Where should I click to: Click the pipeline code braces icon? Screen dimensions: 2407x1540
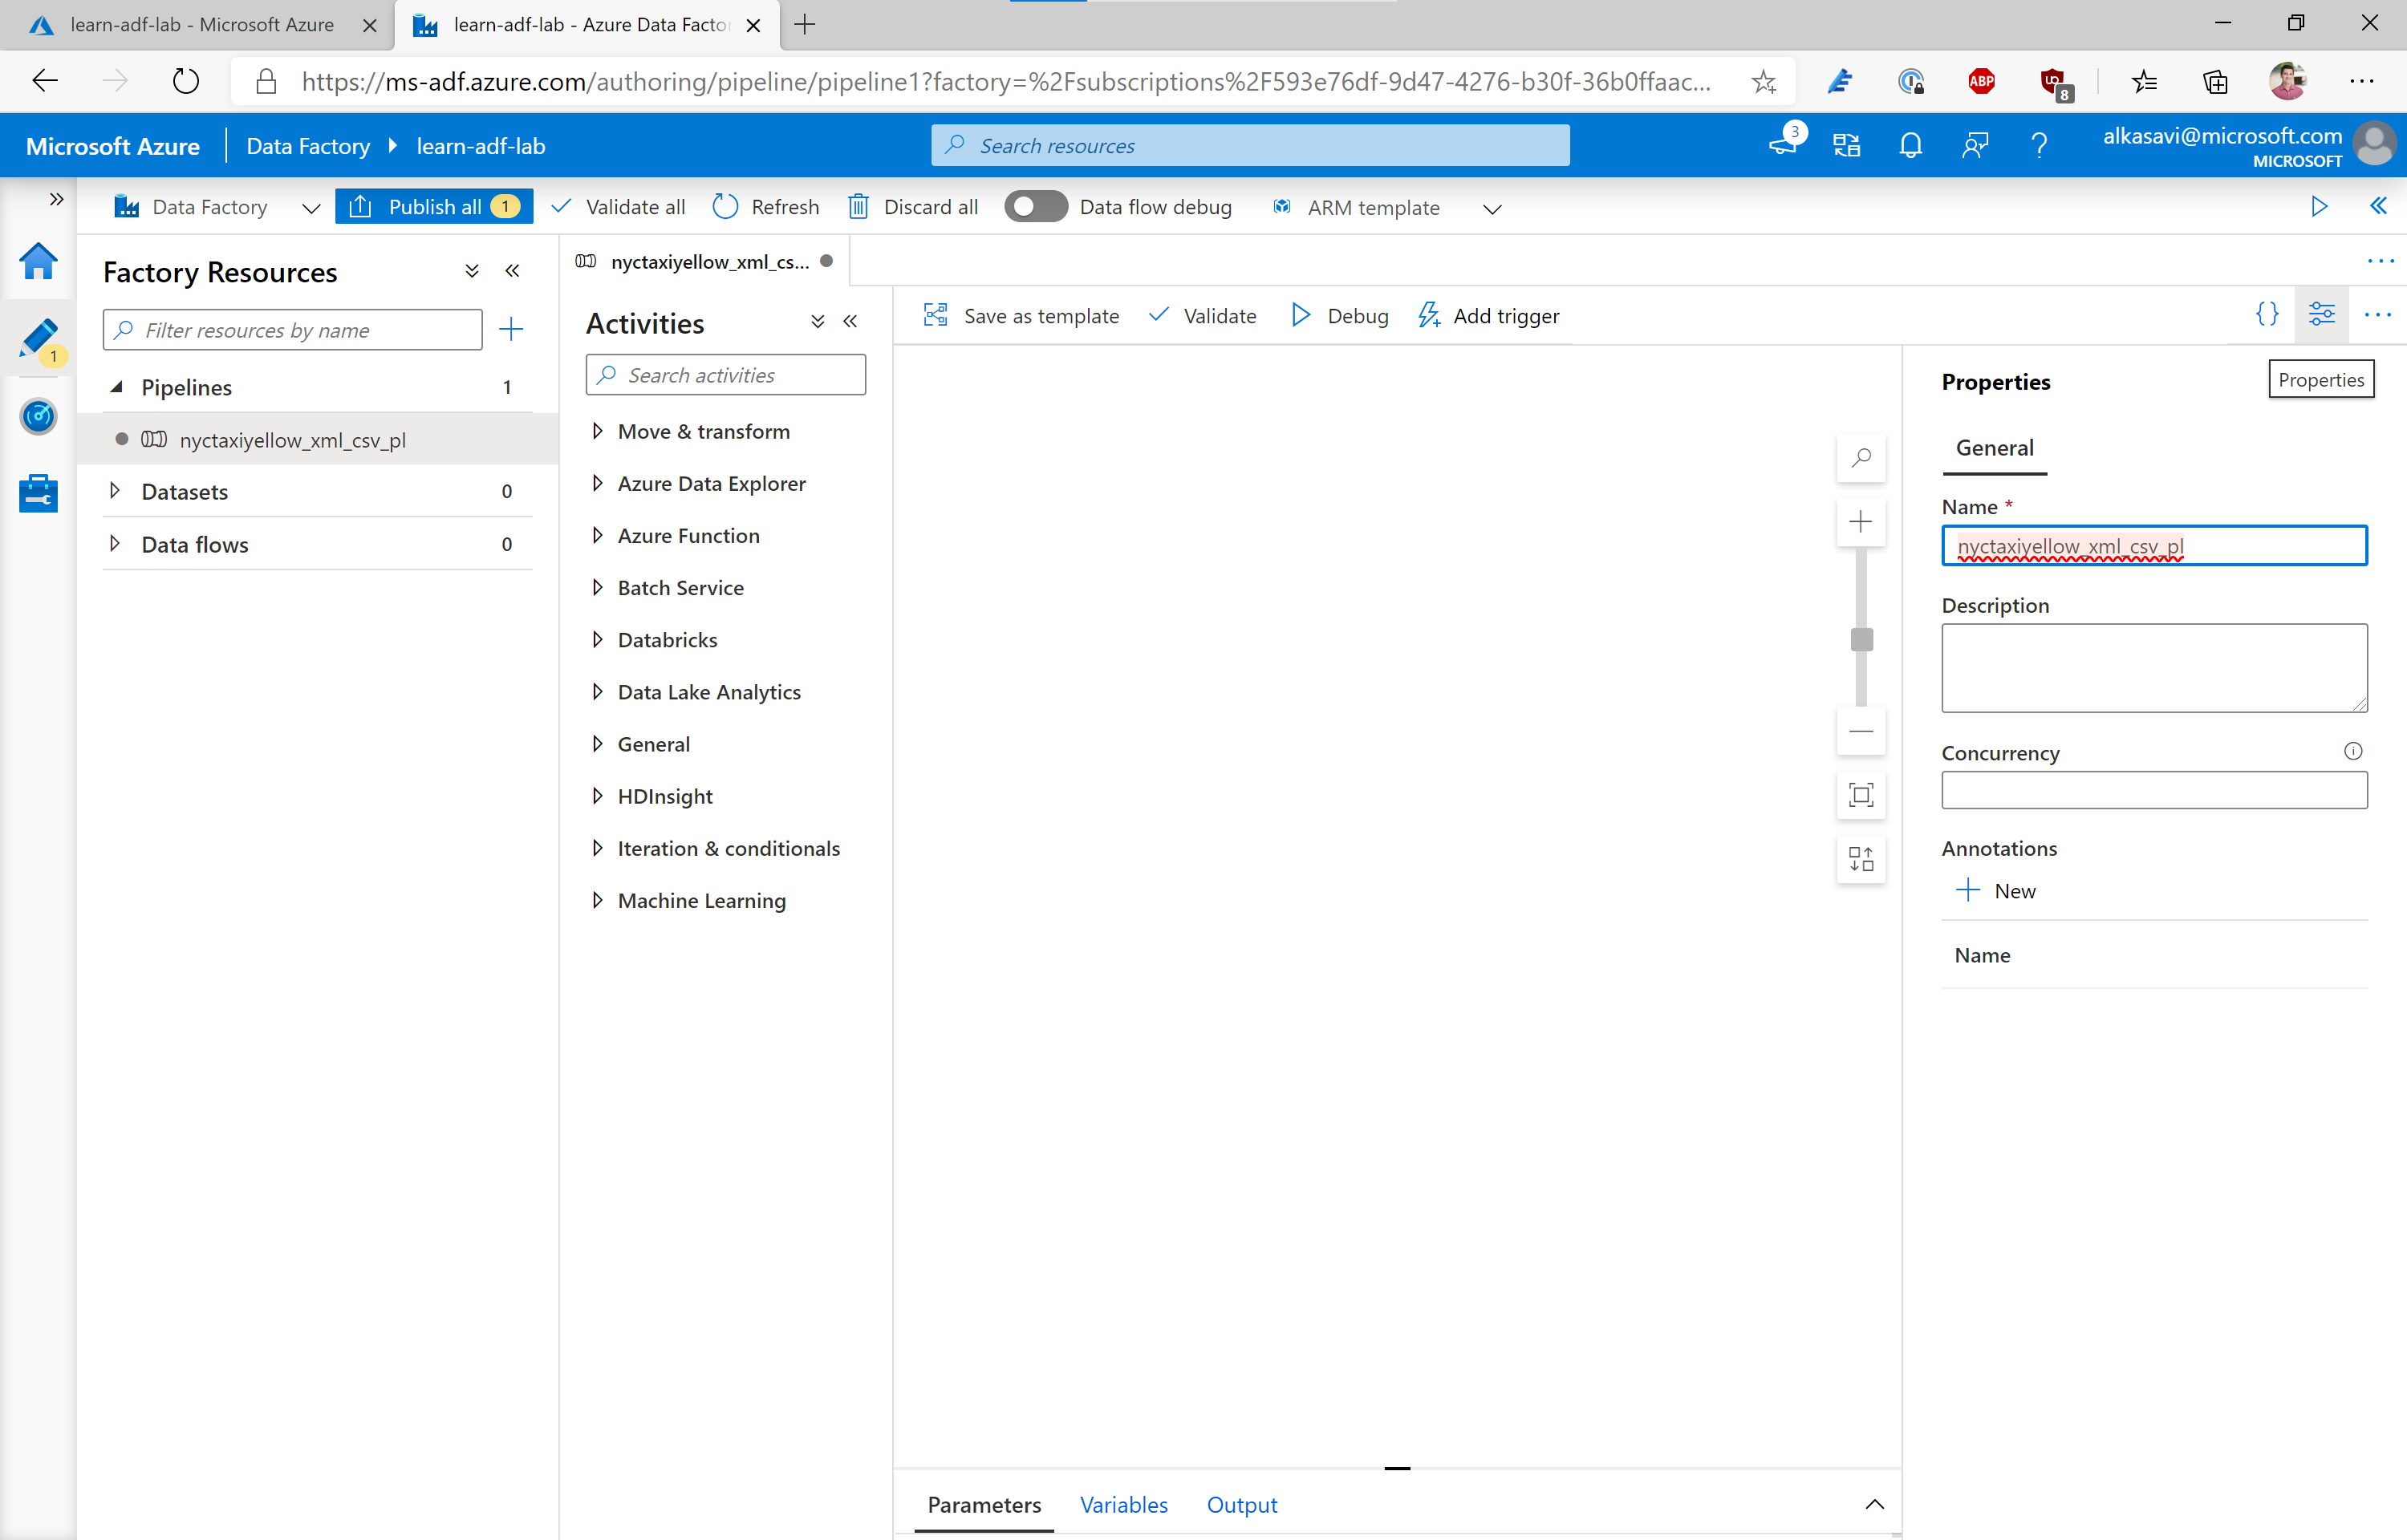[2267, 315]
